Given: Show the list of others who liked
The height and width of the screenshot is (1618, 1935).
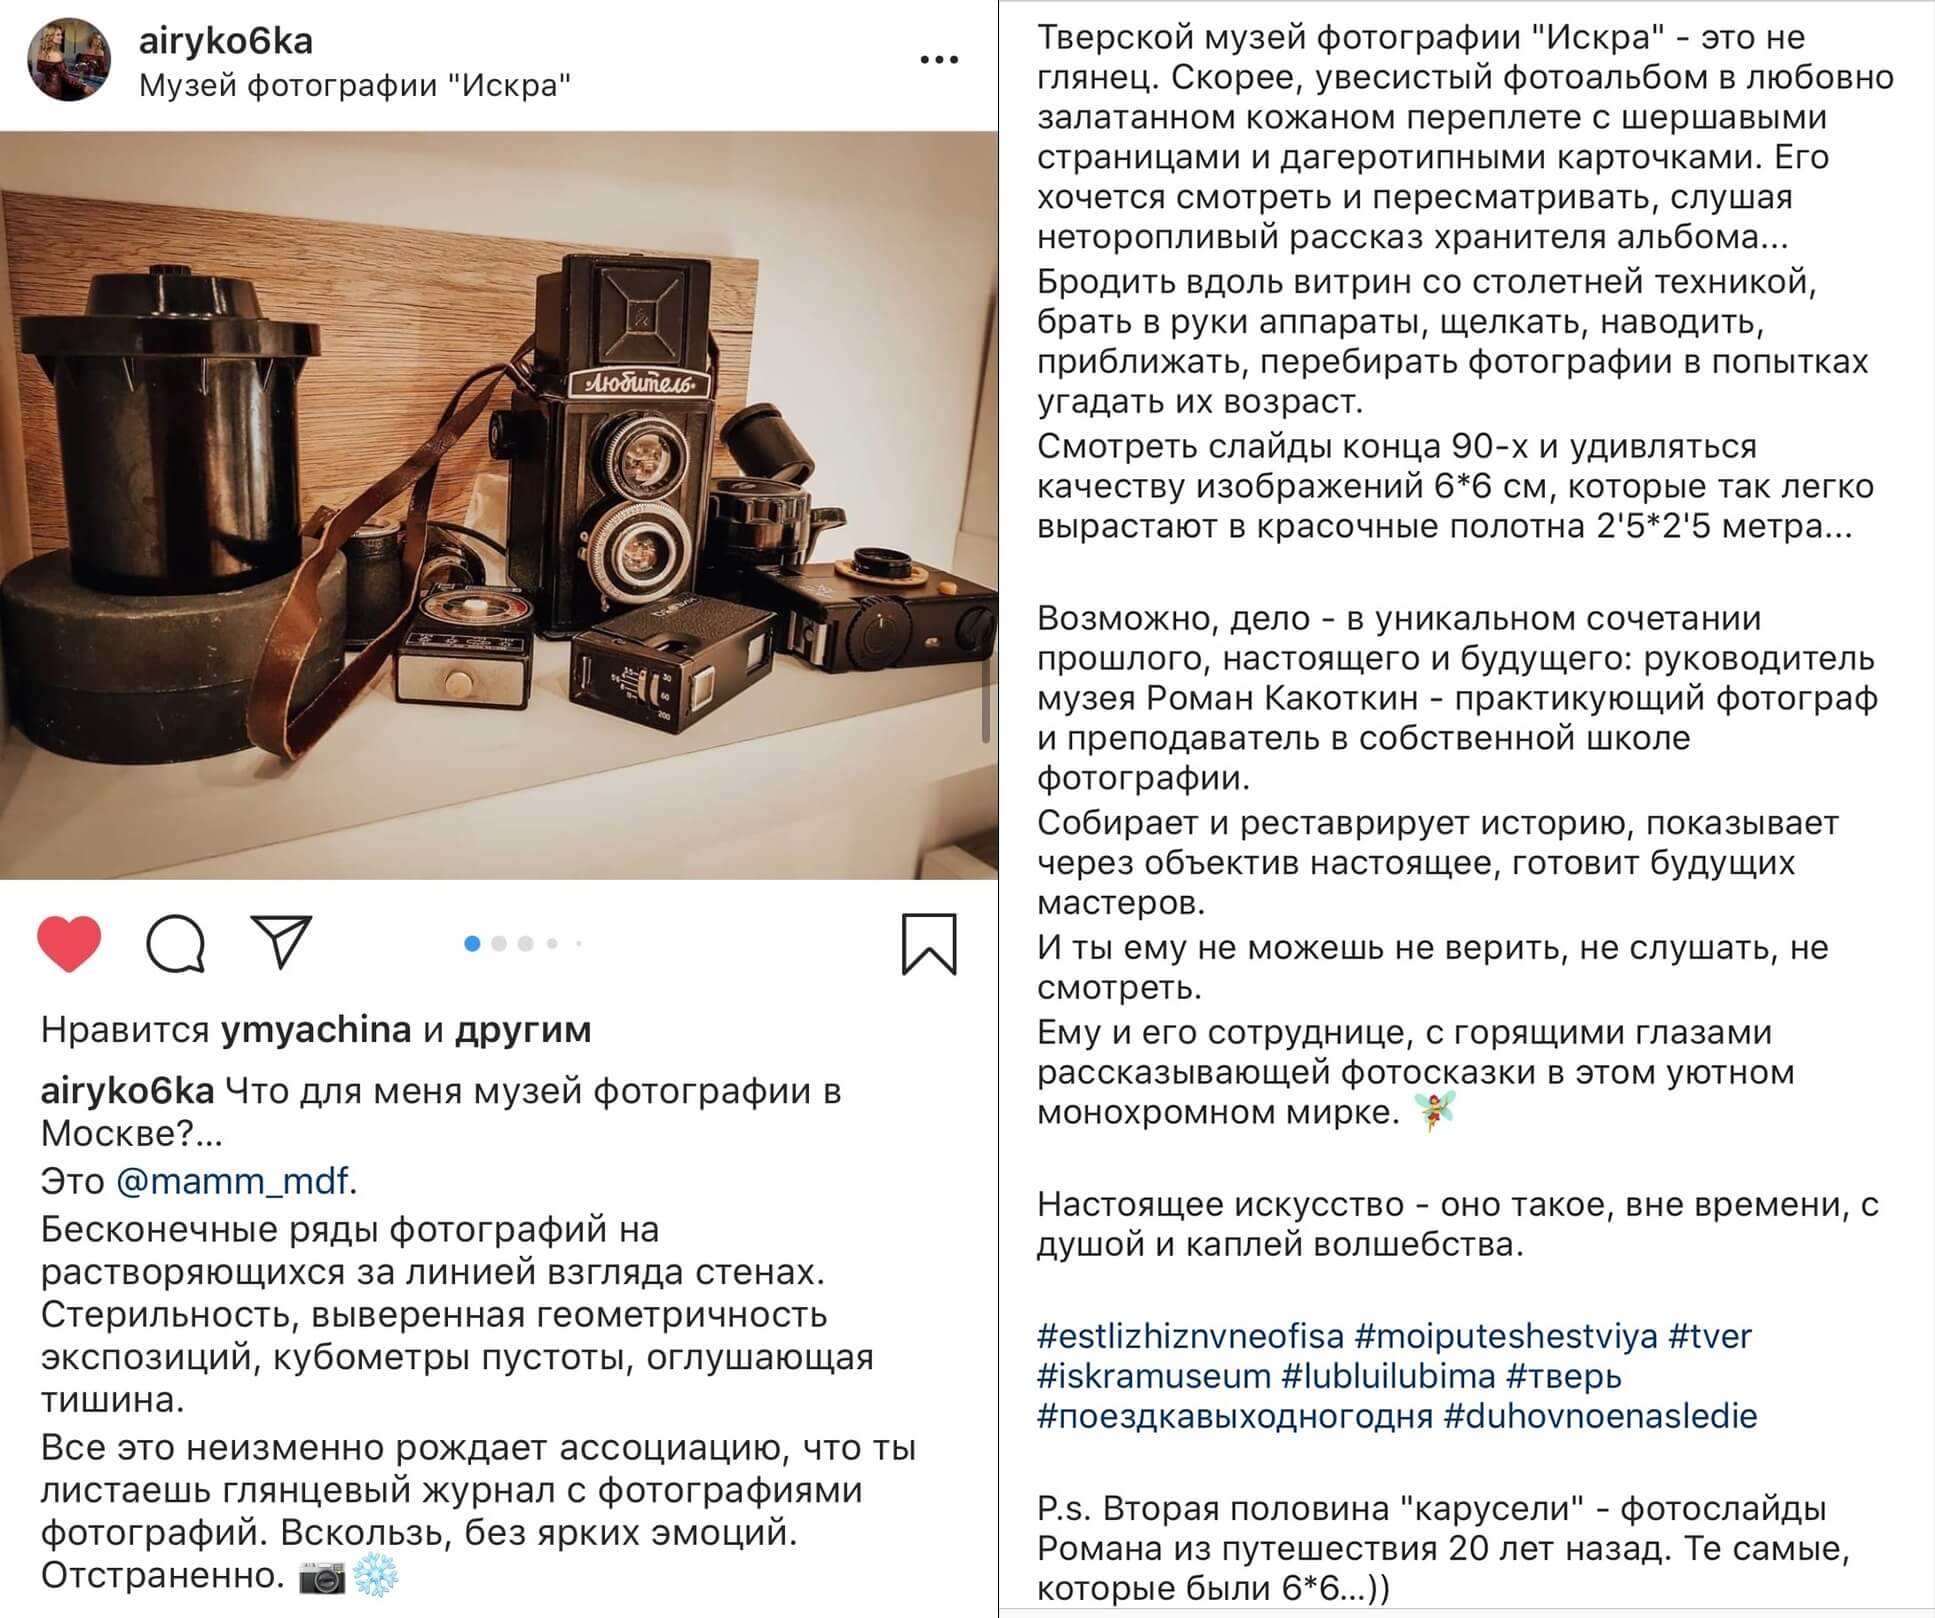Looking at the screenshot, I should pos(523,1029).
